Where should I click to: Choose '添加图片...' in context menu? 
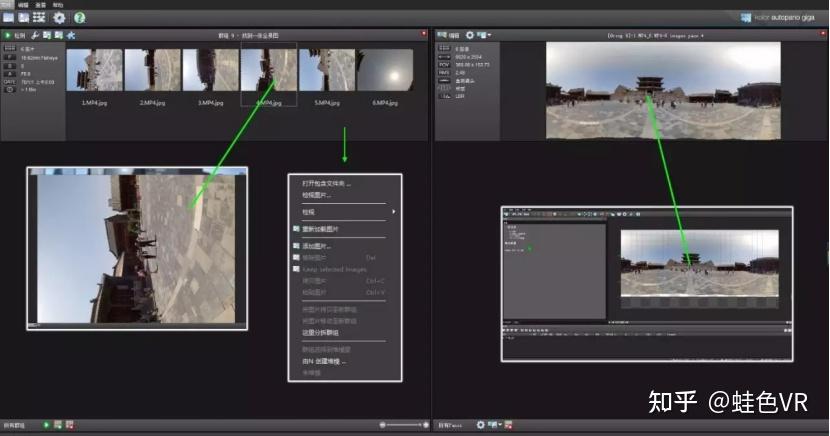(x=316, y=246)
